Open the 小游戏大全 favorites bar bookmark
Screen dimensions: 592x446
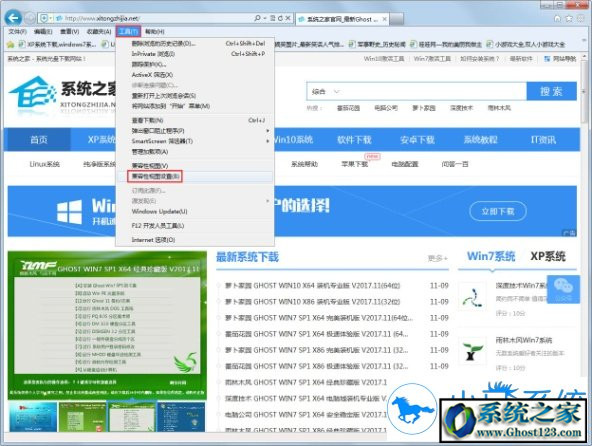526,45
